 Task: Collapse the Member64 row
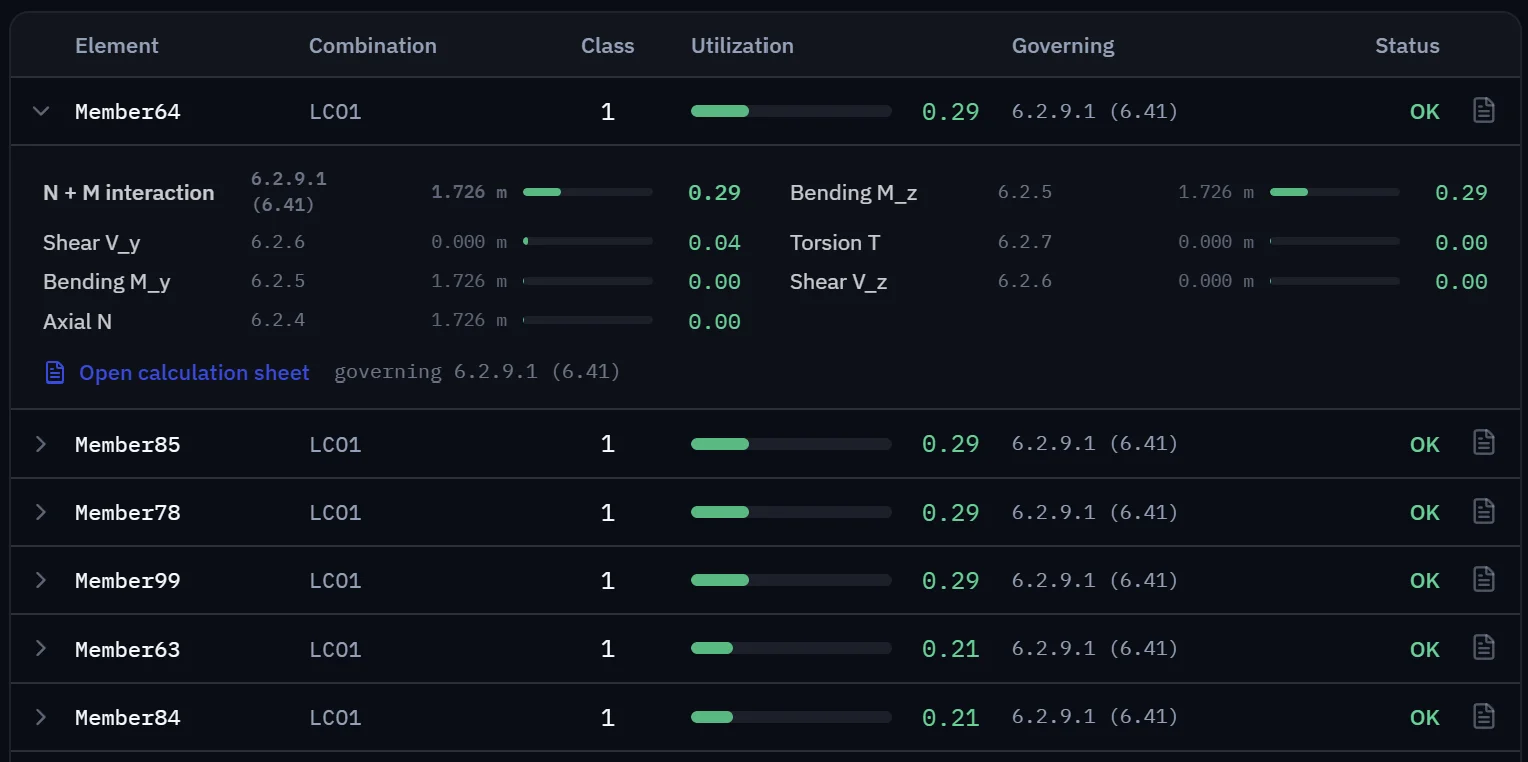41,111
